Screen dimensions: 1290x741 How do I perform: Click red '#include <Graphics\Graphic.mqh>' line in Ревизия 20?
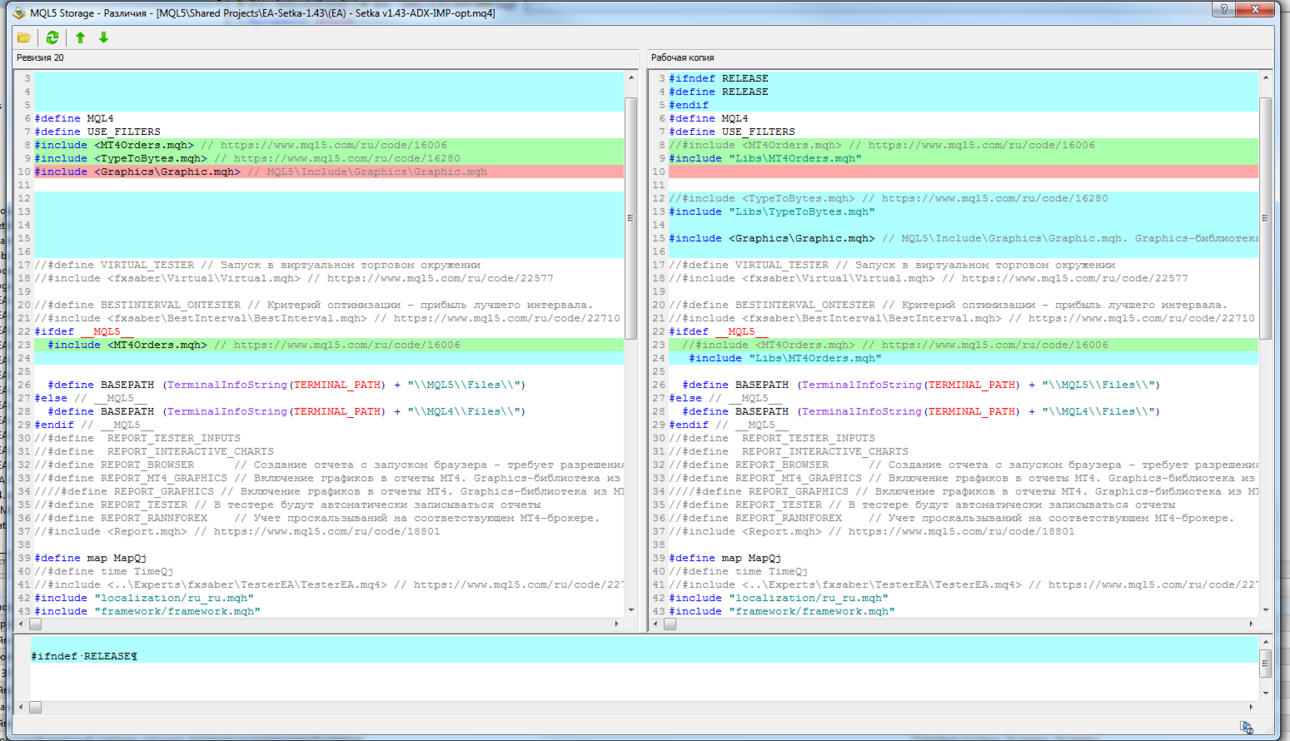coord(137,172)
